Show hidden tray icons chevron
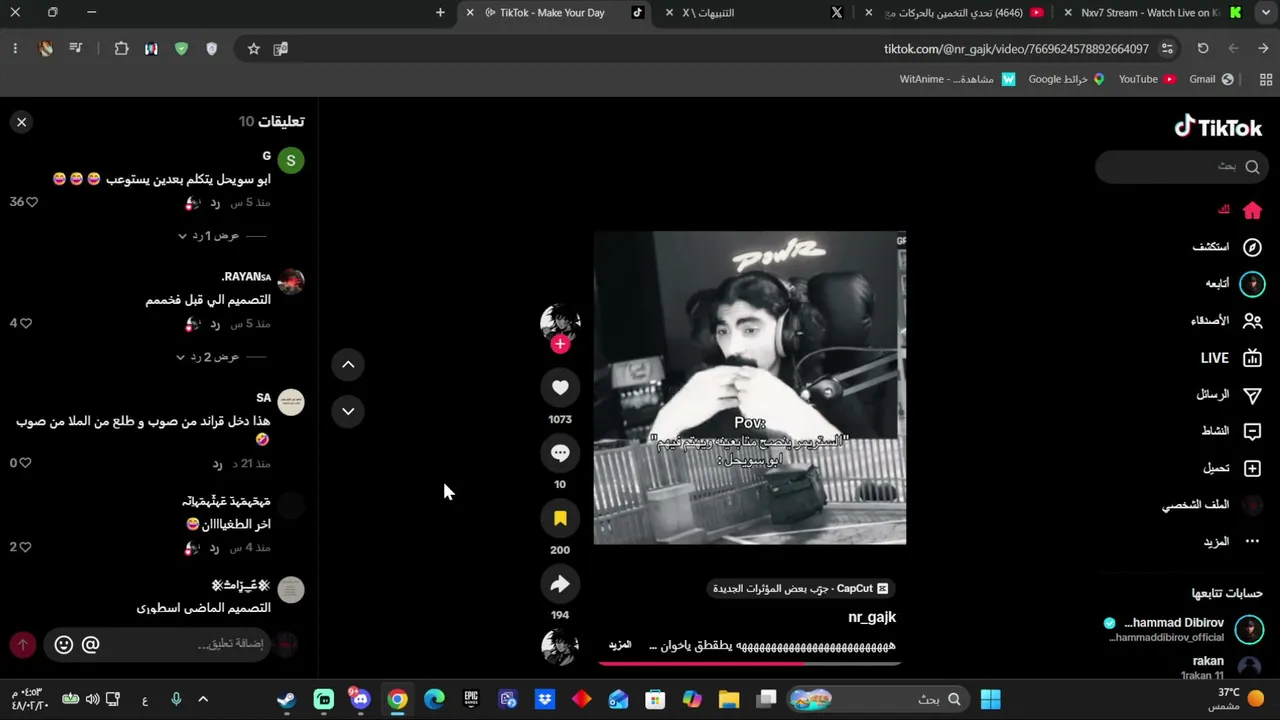 tap(203, 699)
